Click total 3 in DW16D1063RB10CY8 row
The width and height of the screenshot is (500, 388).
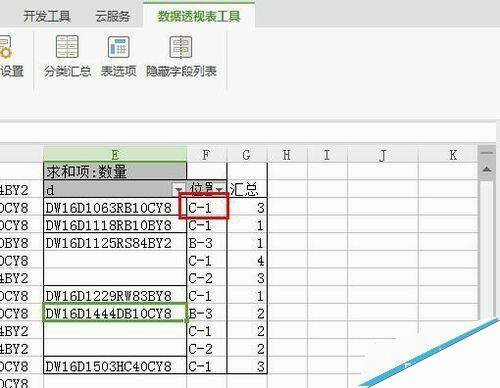pyautogui.click(x=247, y=207)
